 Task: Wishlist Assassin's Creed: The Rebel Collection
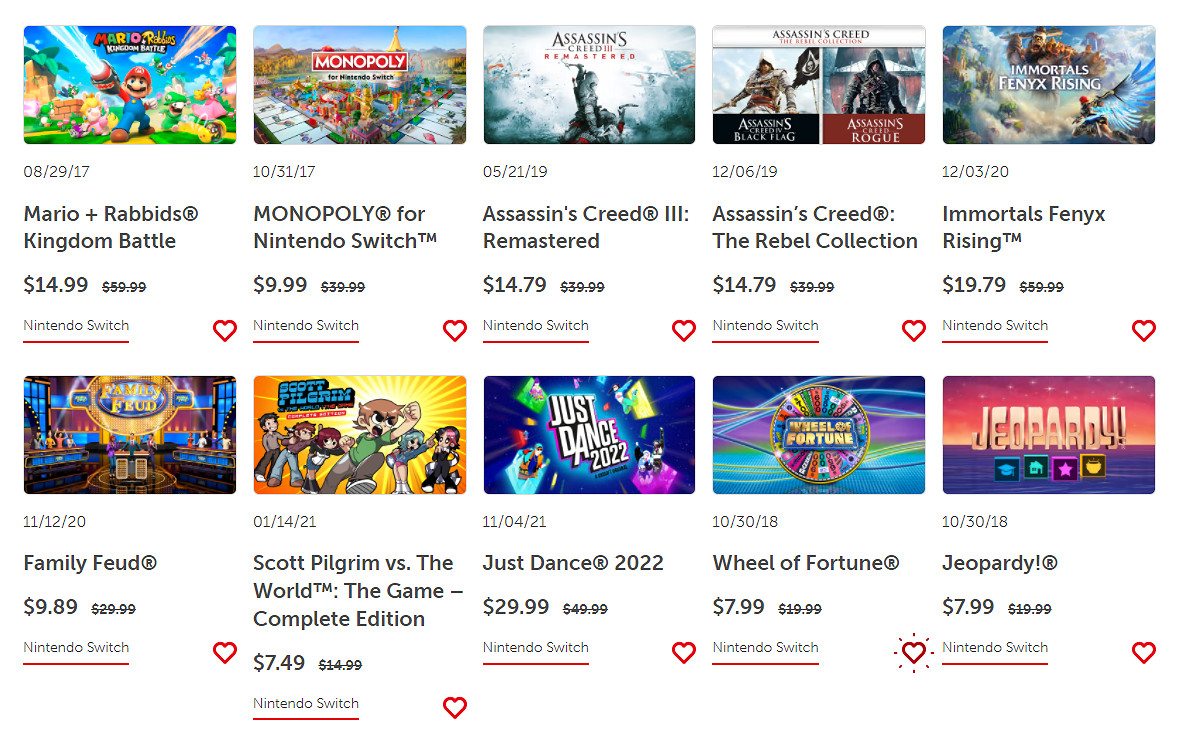click(x=914, y=331)
